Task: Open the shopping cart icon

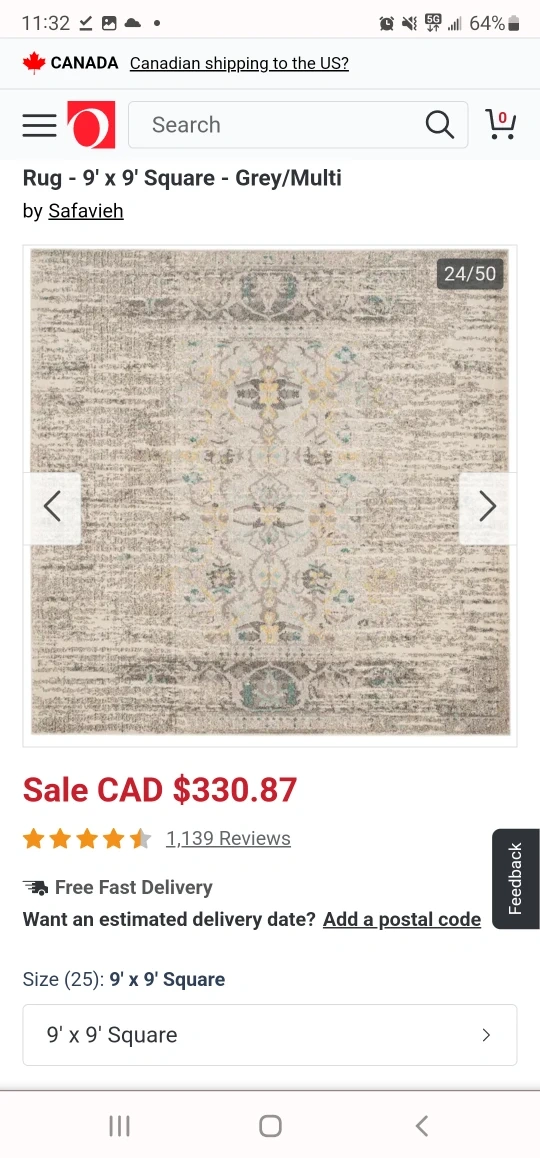Action: (500, 124)
